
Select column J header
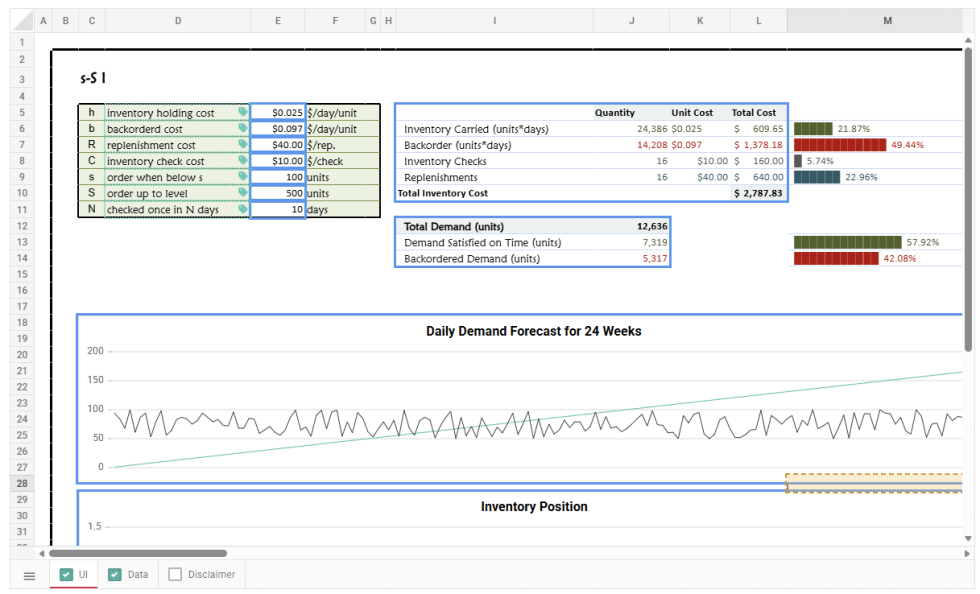pyautogui.click(x=631, y=21)
